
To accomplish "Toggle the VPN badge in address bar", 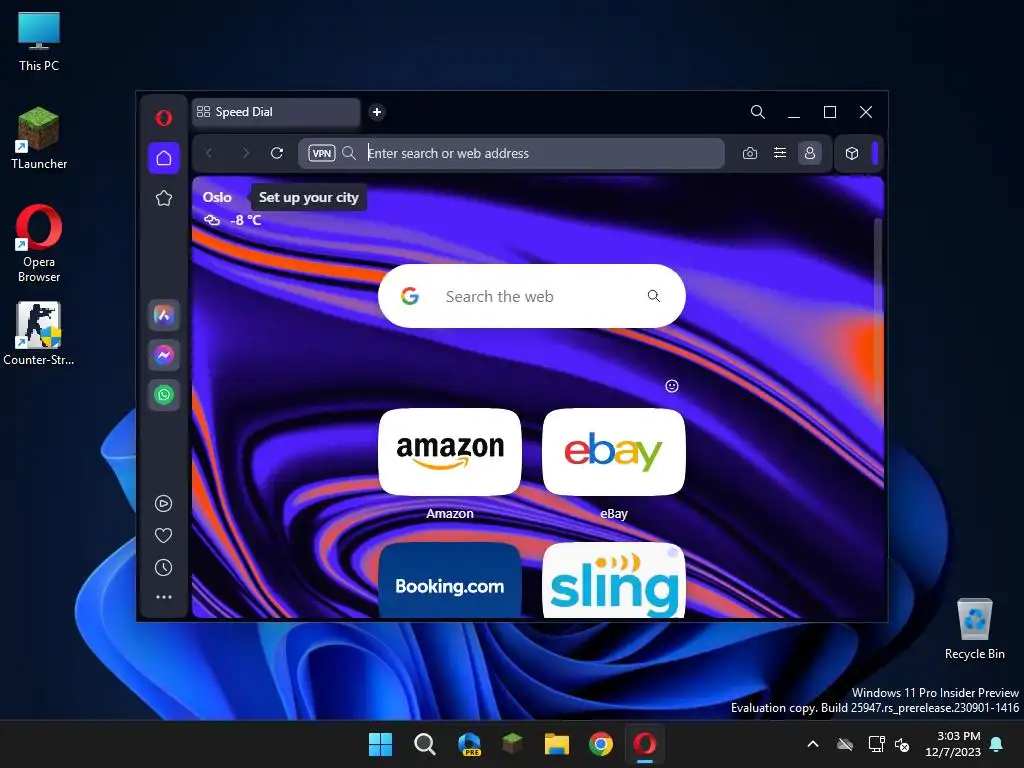I will click(x=321, y=153).
